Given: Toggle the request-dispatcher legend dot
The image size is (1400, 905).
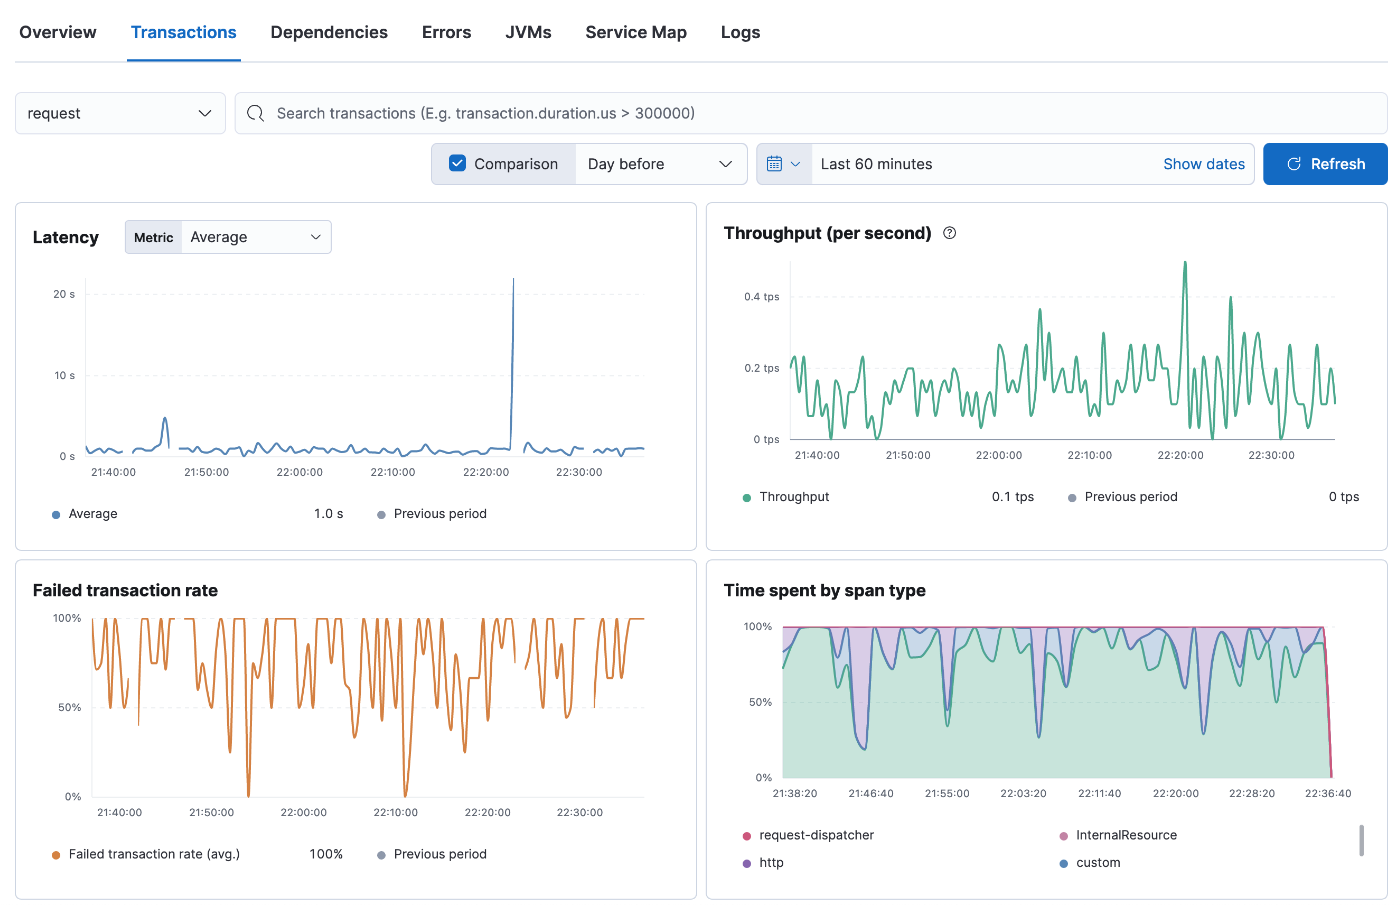Looking at the screenshot, I should point(747,836).
